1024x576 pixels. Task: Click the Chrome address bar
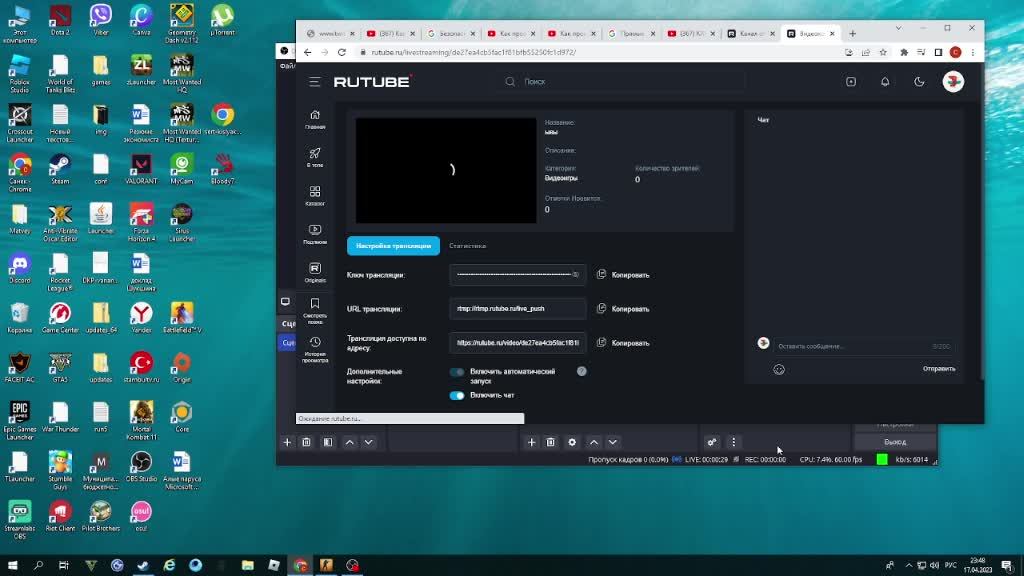point(604,52)
